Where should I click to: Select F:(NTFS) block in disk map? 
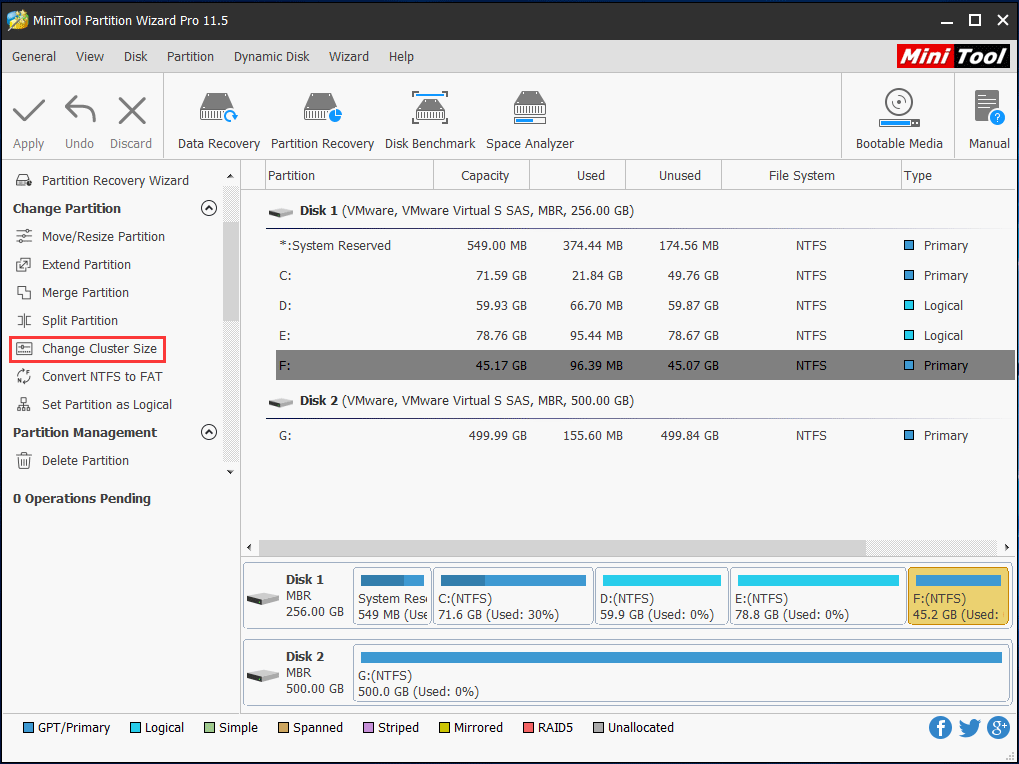(x=958, y=596)
